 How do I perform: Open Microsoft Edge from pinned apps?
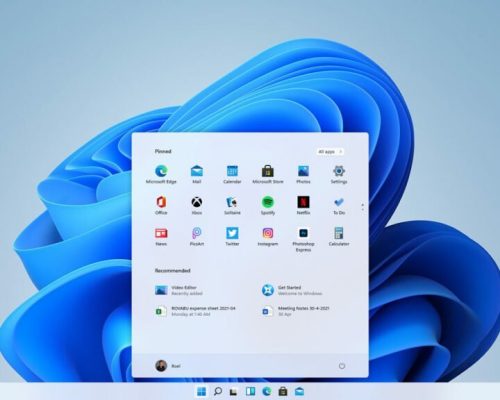tap(161, 174)
